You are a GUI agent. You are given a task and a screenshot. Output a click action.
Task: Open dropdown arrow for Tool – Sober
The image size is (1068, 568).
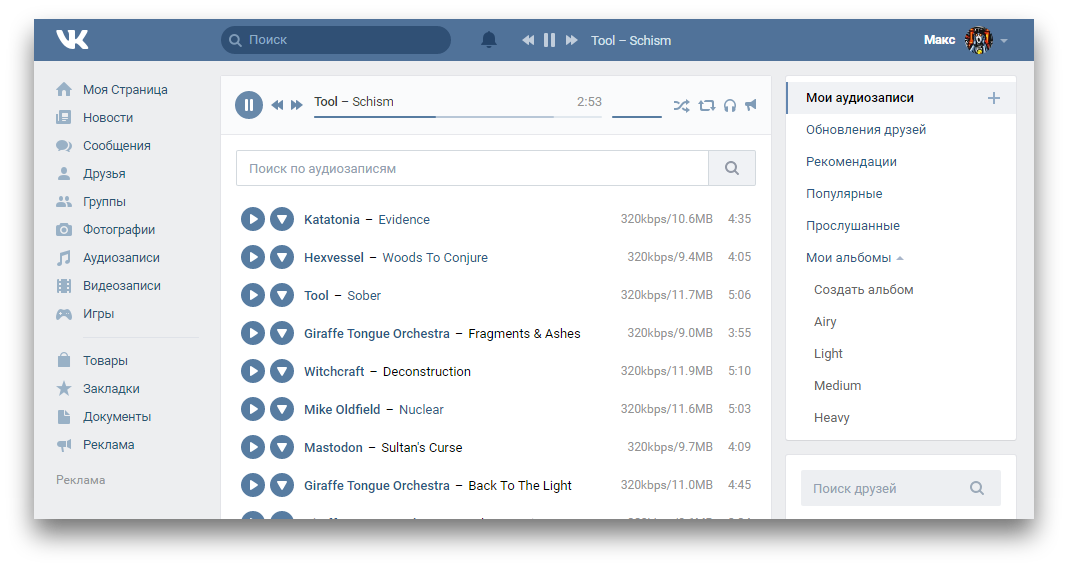[x=282, y=295]
